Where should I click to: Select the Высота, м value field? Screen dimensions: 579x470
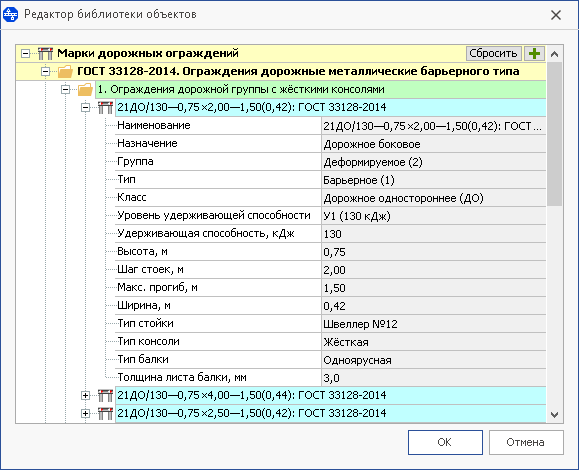pyautogui.click(x=434, y=252)
